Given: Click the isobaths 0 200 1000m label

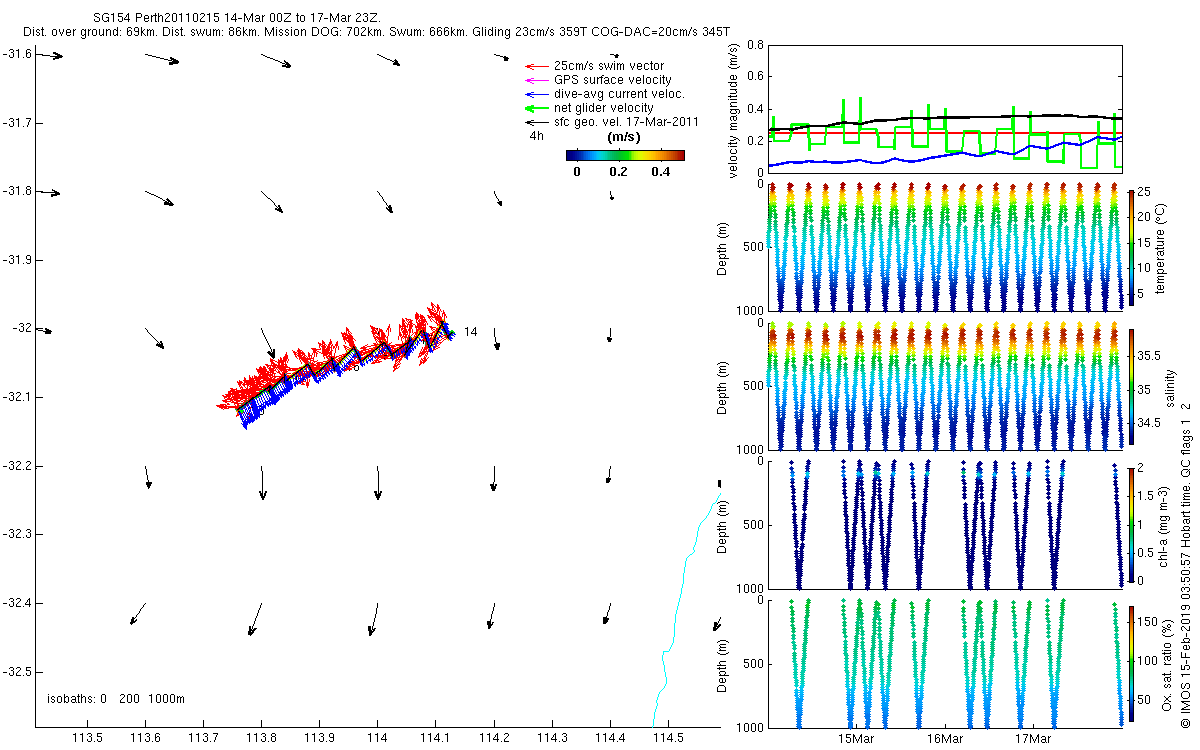Looking at the screenshot, I should coord(116,698).
